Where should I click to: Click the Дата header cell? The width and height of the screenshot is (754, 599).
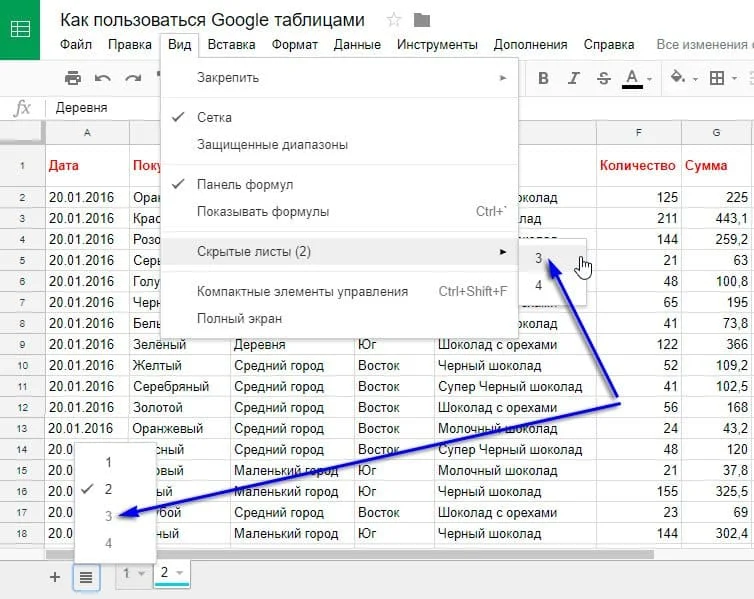click(x=87, y=166)
